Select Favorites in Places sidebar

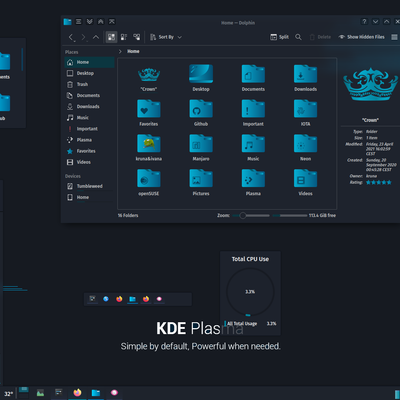89,151
